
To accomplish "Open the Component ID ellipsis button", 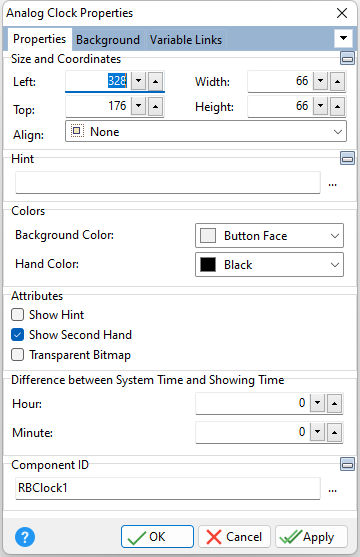I will point(332,490).
